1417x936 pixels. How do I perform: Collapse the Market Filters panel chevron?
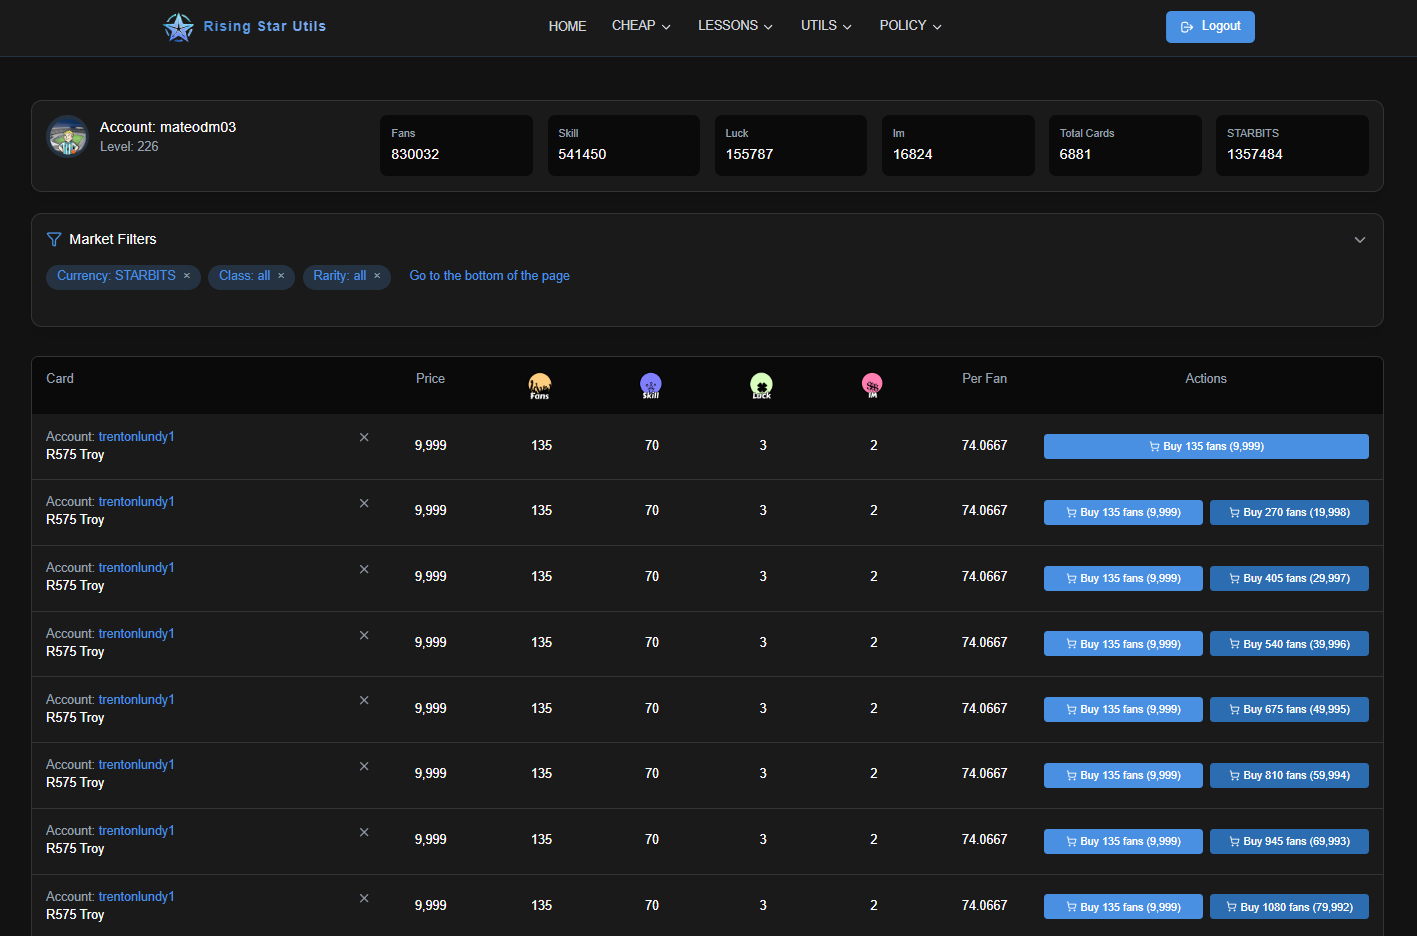click(x=1360, y=240)
